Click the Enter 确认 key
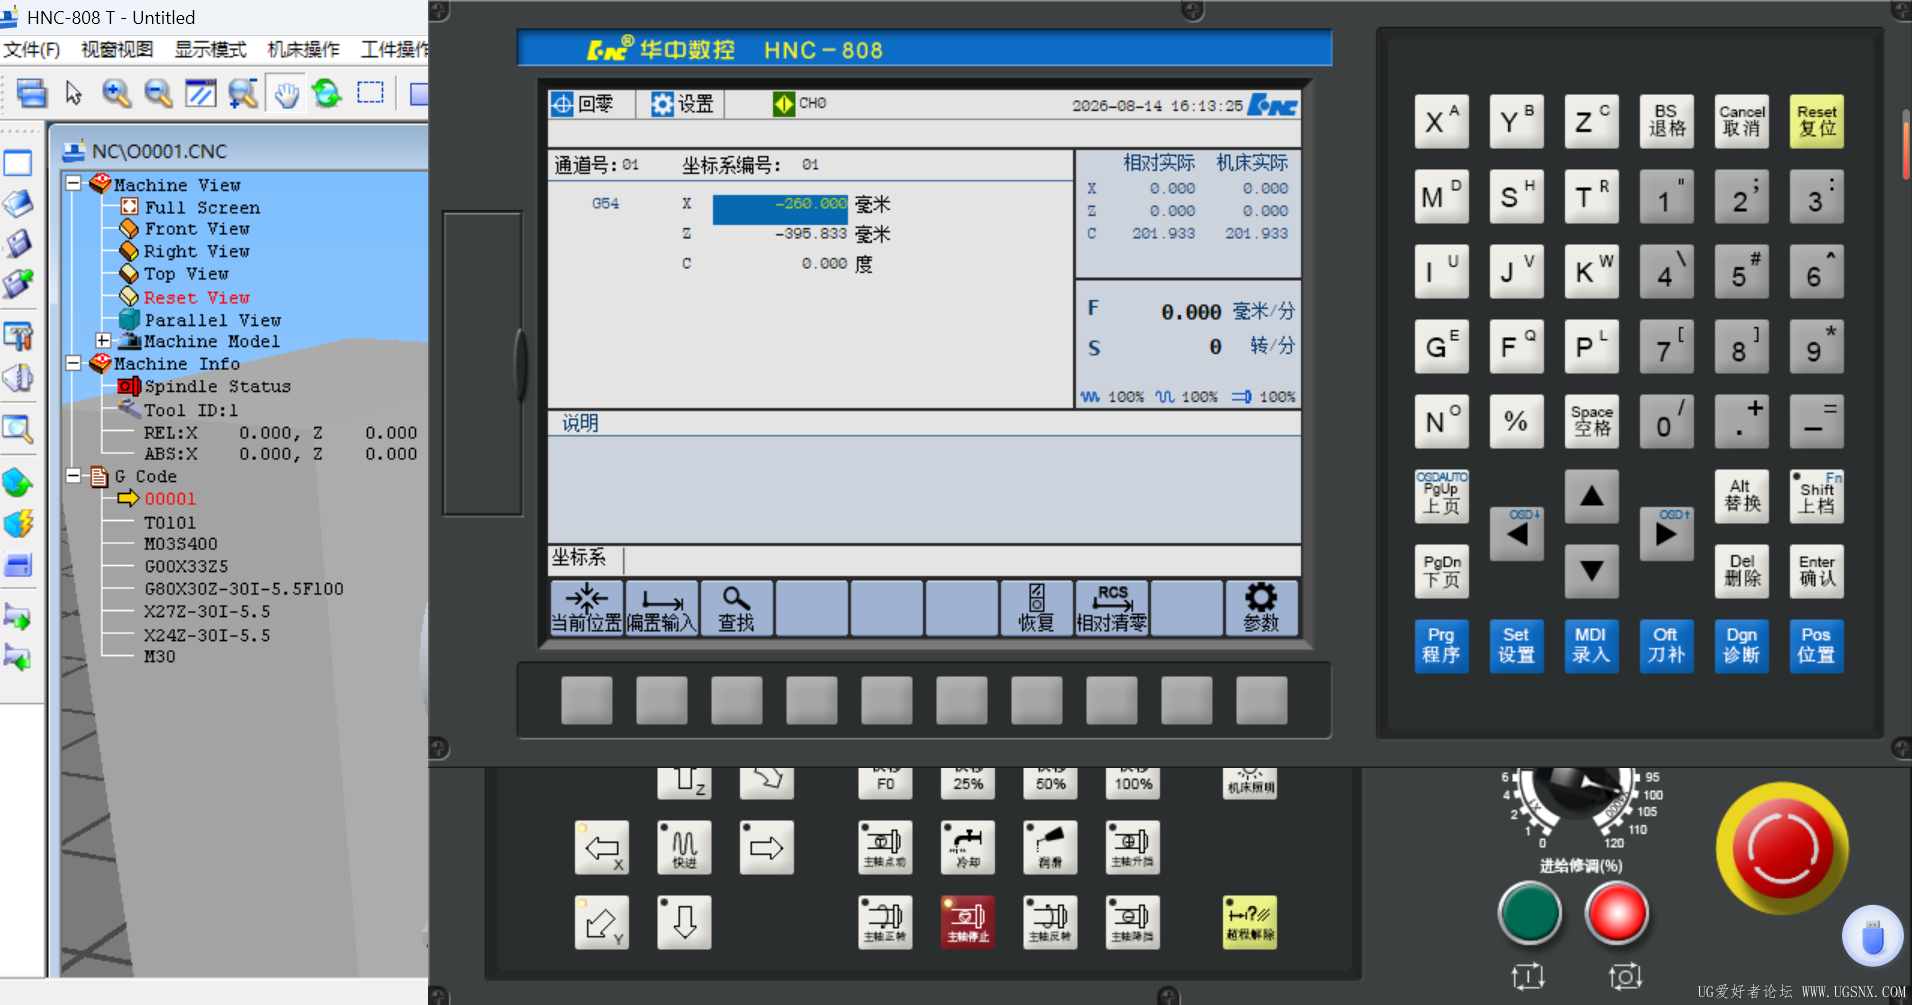This screenshot has height=1005, width=1912. click(x=1816, y=571)
